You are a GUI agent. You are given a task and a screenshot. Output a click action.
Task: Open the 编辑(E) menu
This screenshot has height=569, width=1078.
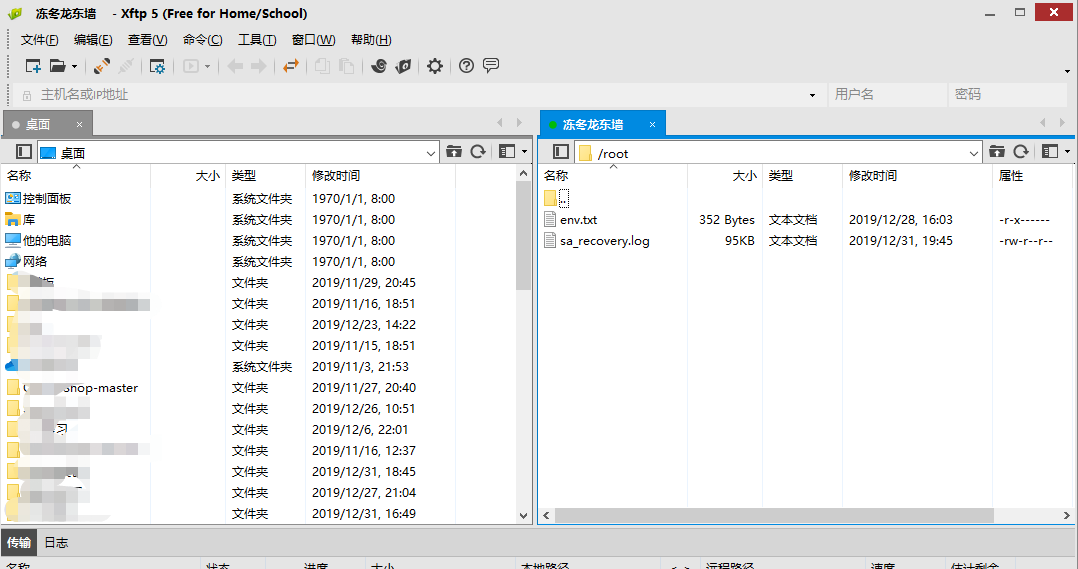pos(93,40)
